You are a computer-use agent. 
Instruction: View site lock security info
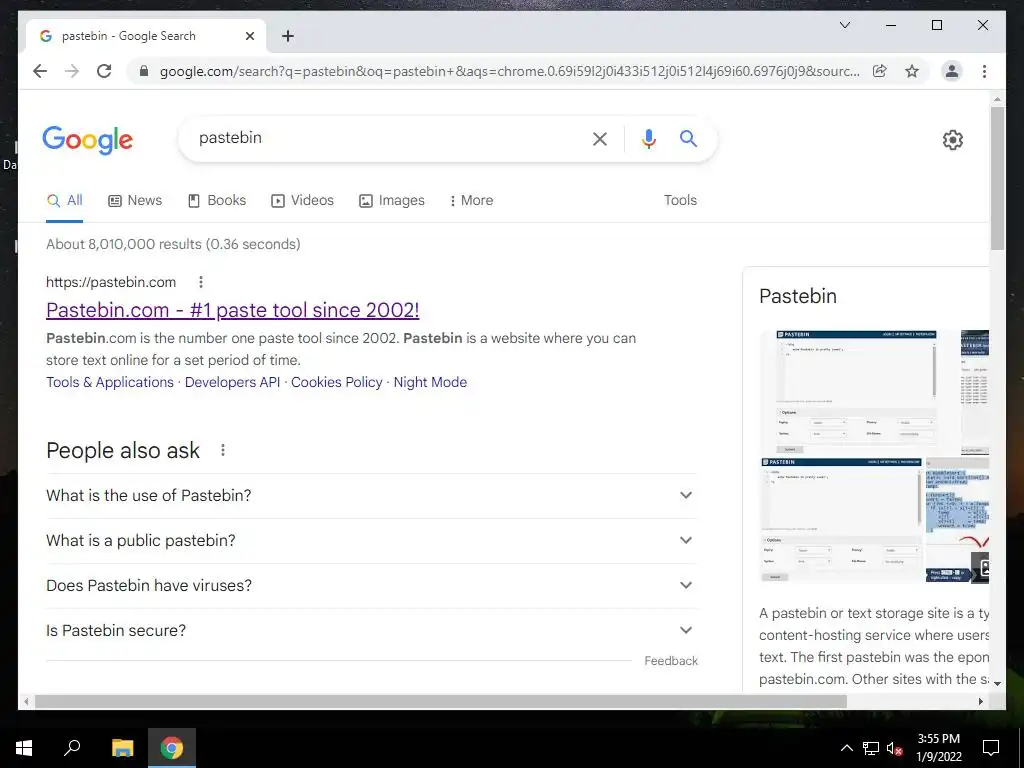(144, 71)
